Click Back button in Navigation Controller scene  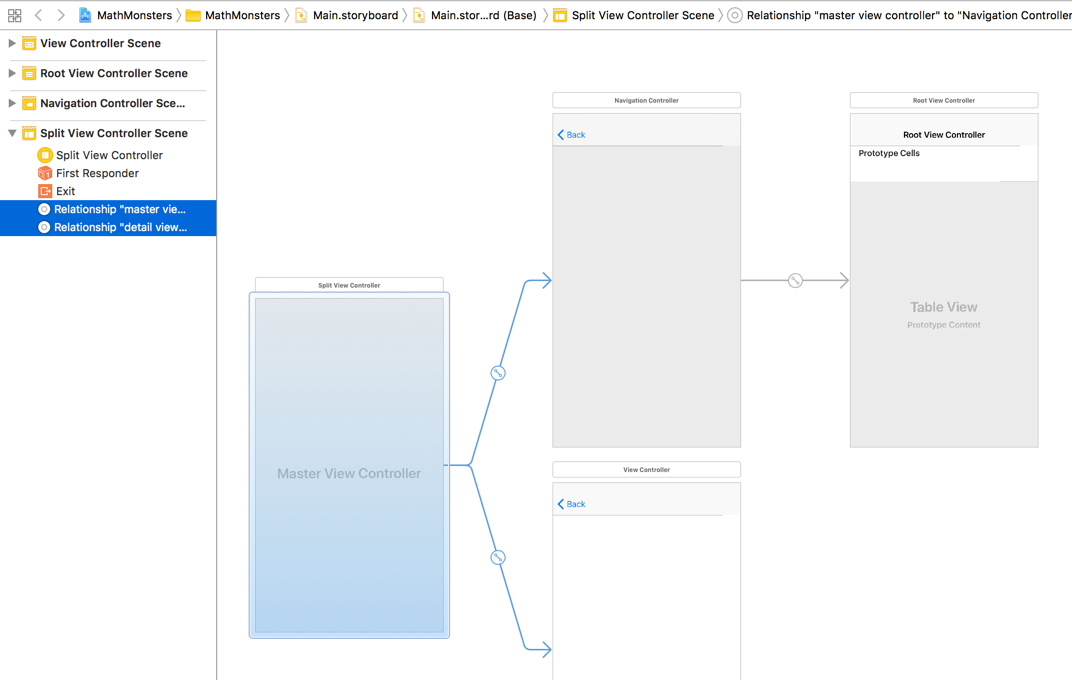[x=572, y=135]
